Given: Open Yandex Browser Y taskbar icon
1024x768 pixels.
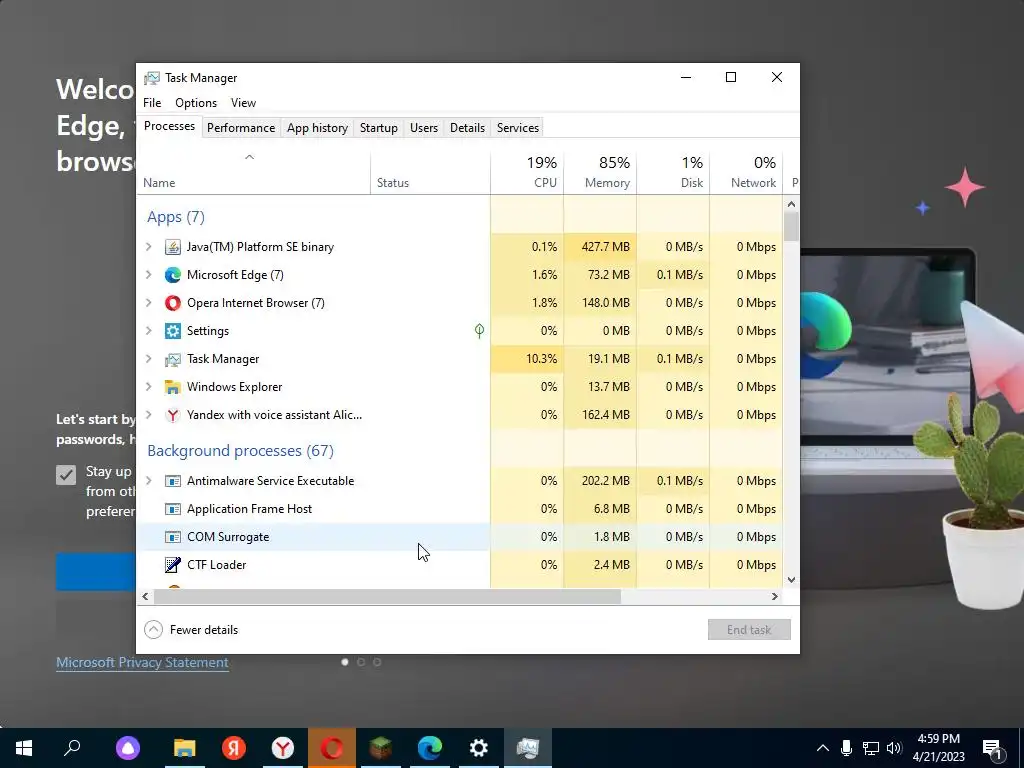Looking at the screenshot, I should tap(283, 748).
